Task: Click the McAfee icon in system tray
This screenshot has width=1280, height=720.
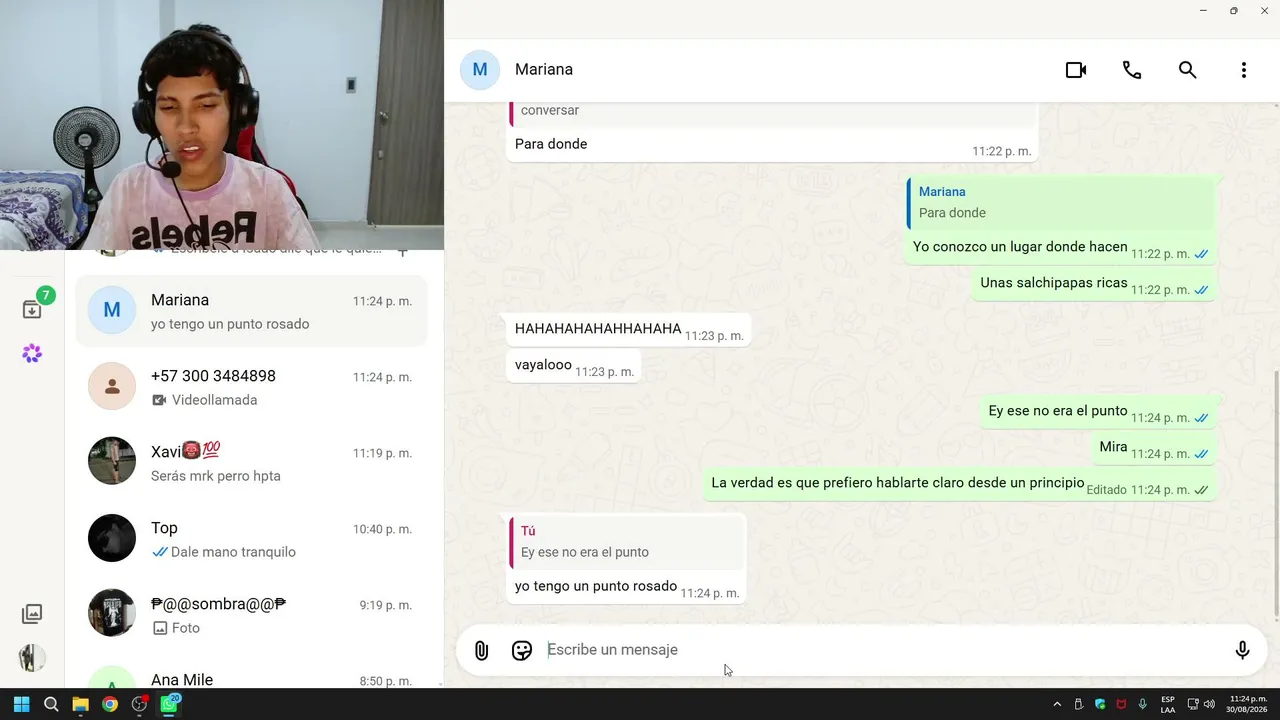Action: [x=1121, y=704]
